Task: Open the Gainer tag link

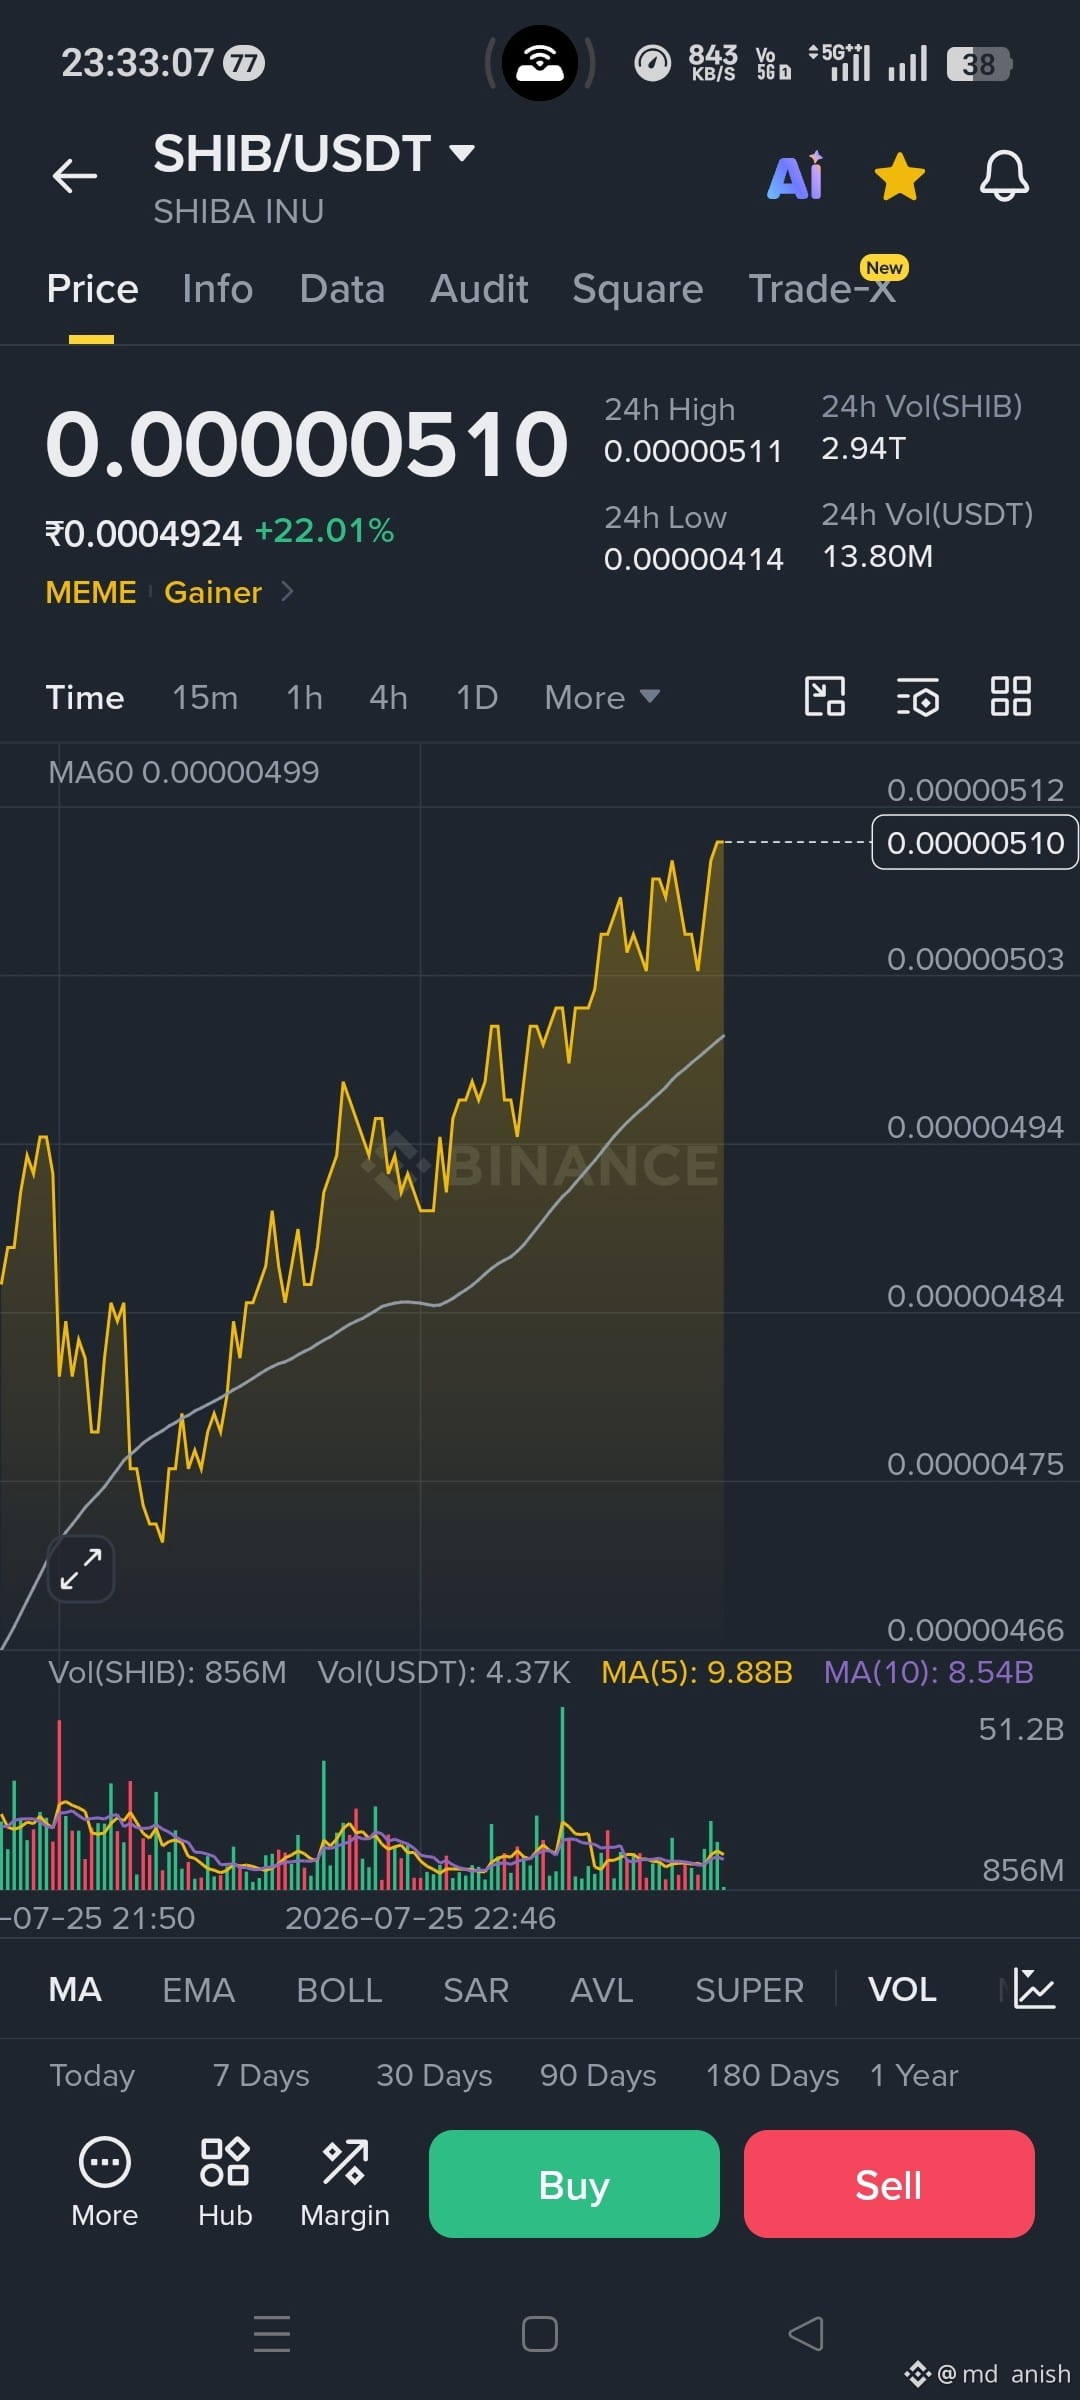Action: [x=213, y=592]
